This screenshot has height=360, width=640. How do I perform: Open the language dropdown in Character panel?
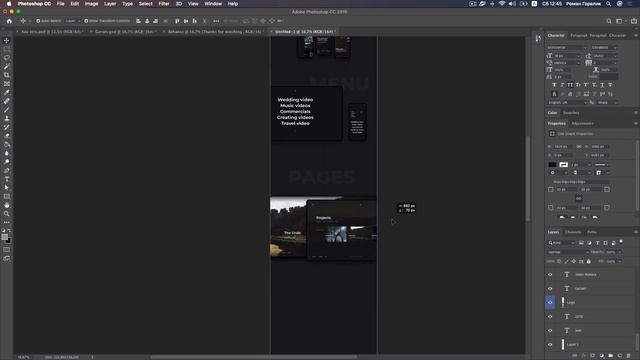tap(567, 102)
